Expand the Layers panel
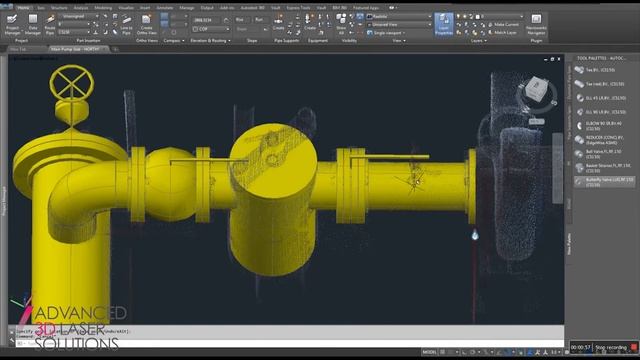 [x=478, y=41]
